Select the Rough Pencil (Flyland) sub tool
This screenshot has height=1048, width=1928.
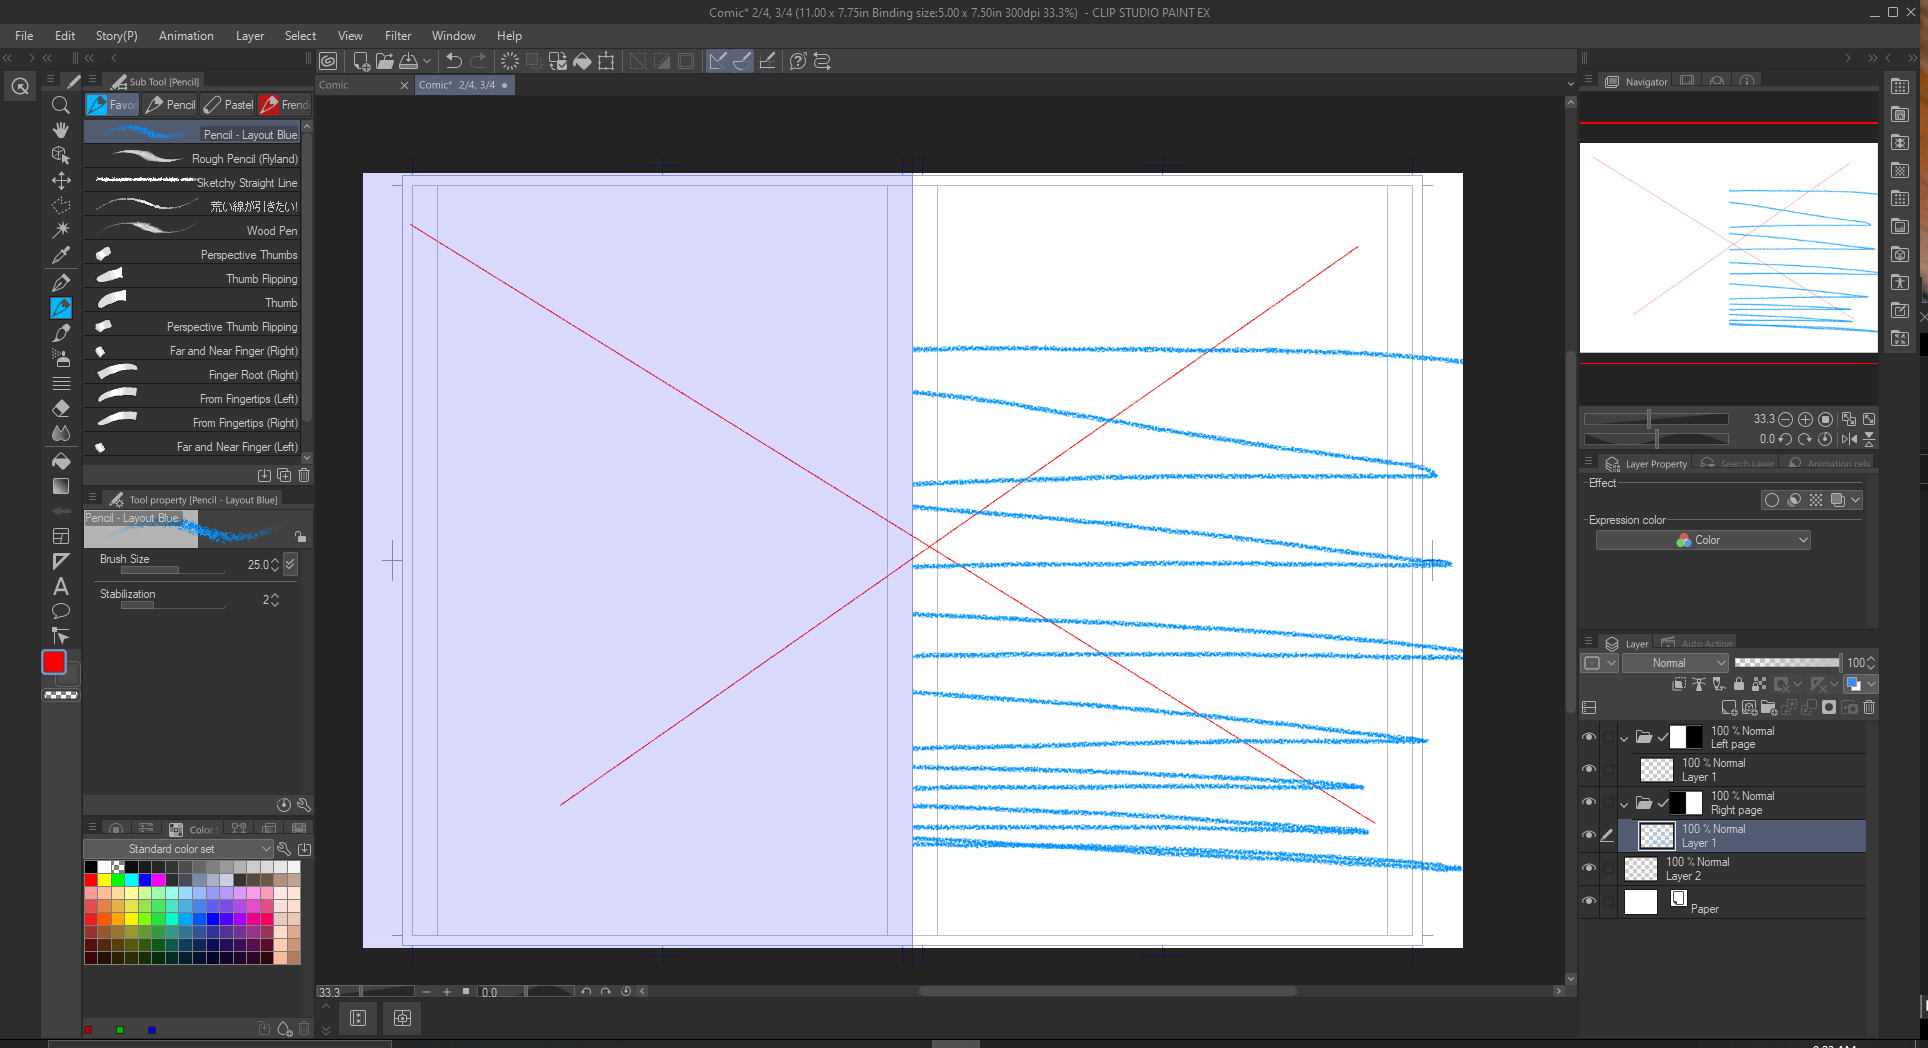(192, 159)
